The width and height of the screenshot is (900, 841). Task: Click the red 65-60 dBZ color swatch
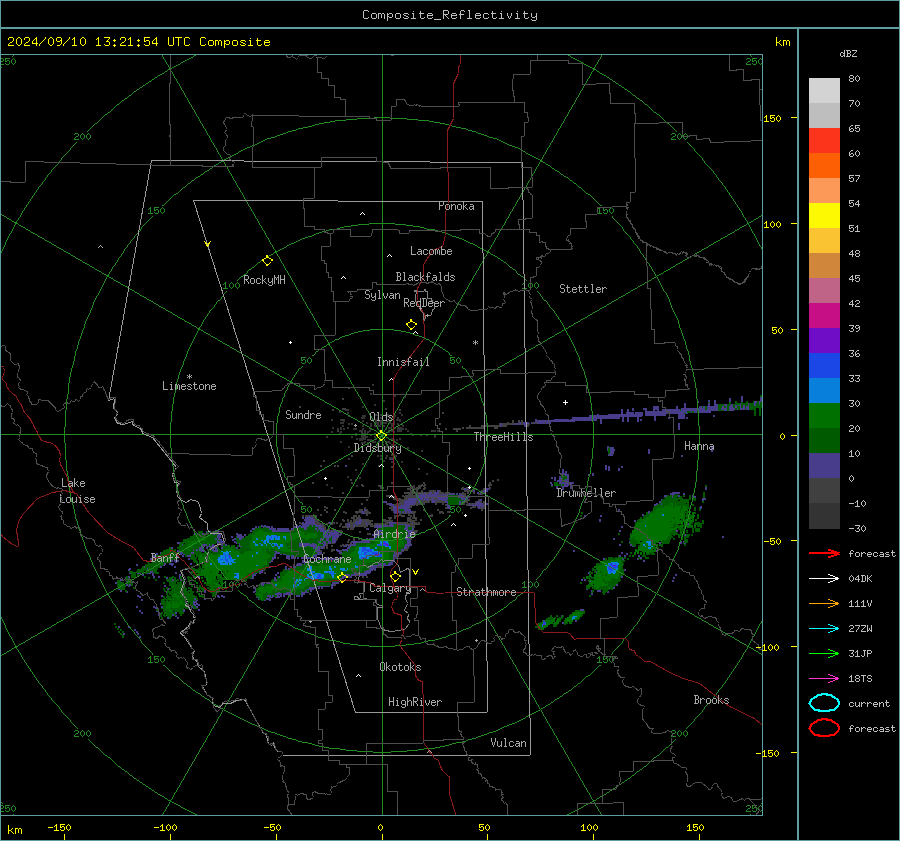[x=824, y=141]
